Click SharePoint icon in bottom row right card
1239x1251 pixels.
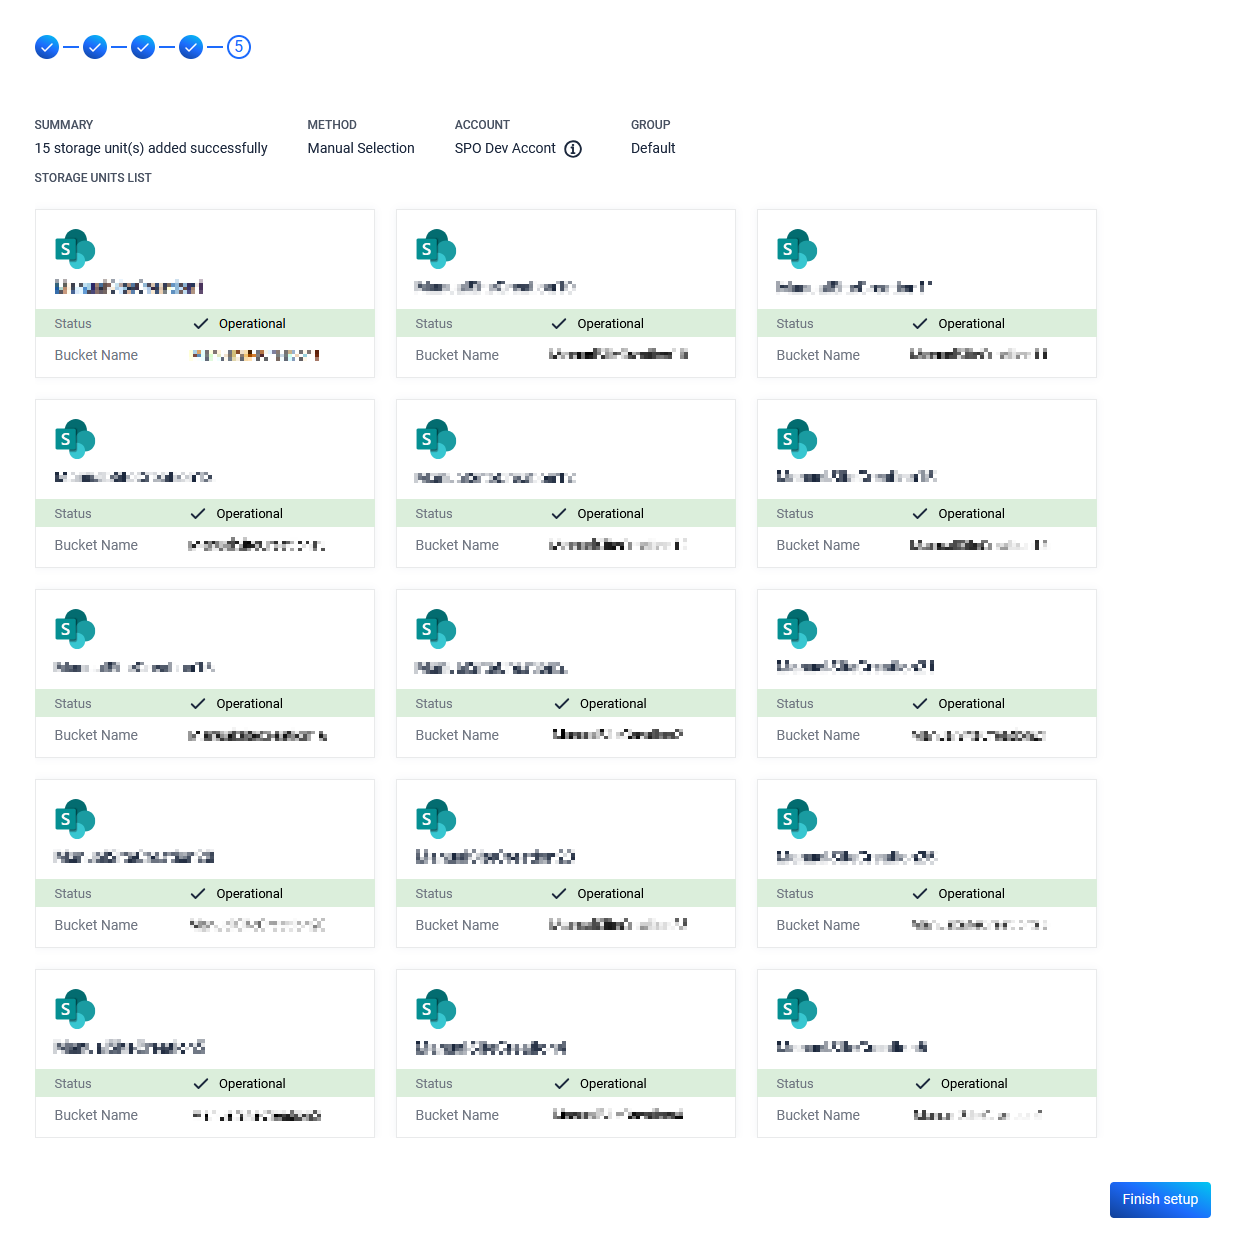797,1009
